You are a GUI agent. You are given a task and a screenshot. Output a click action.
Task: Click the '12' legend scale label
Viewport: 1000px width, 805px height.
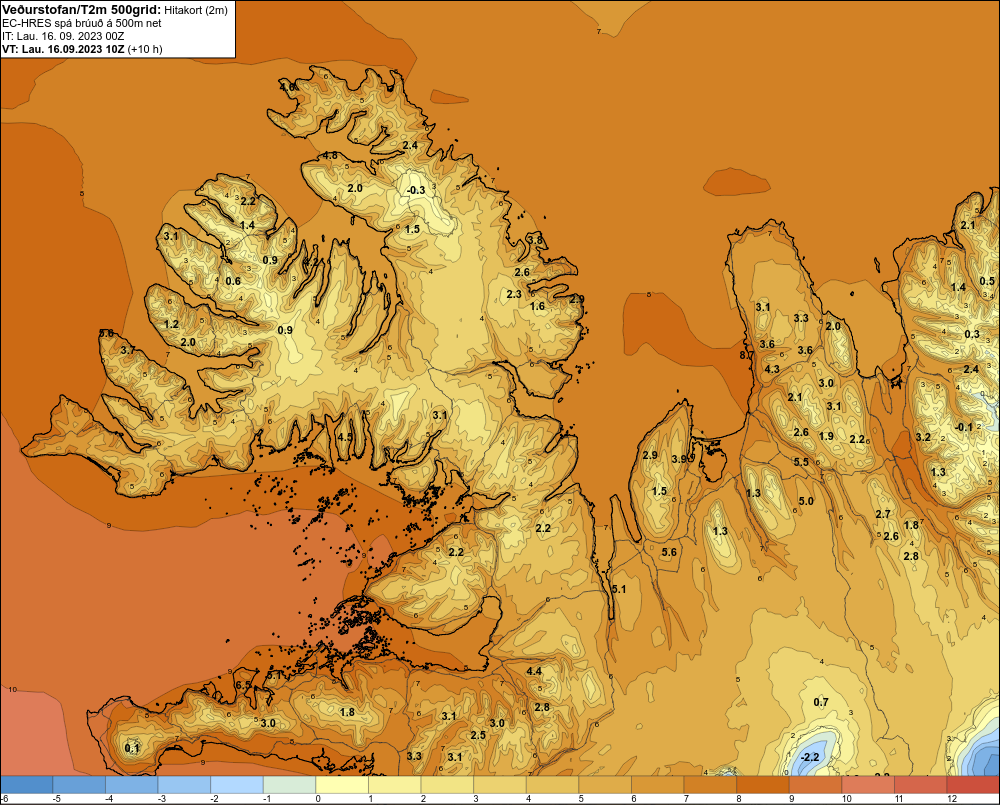[x=952, y=799]
